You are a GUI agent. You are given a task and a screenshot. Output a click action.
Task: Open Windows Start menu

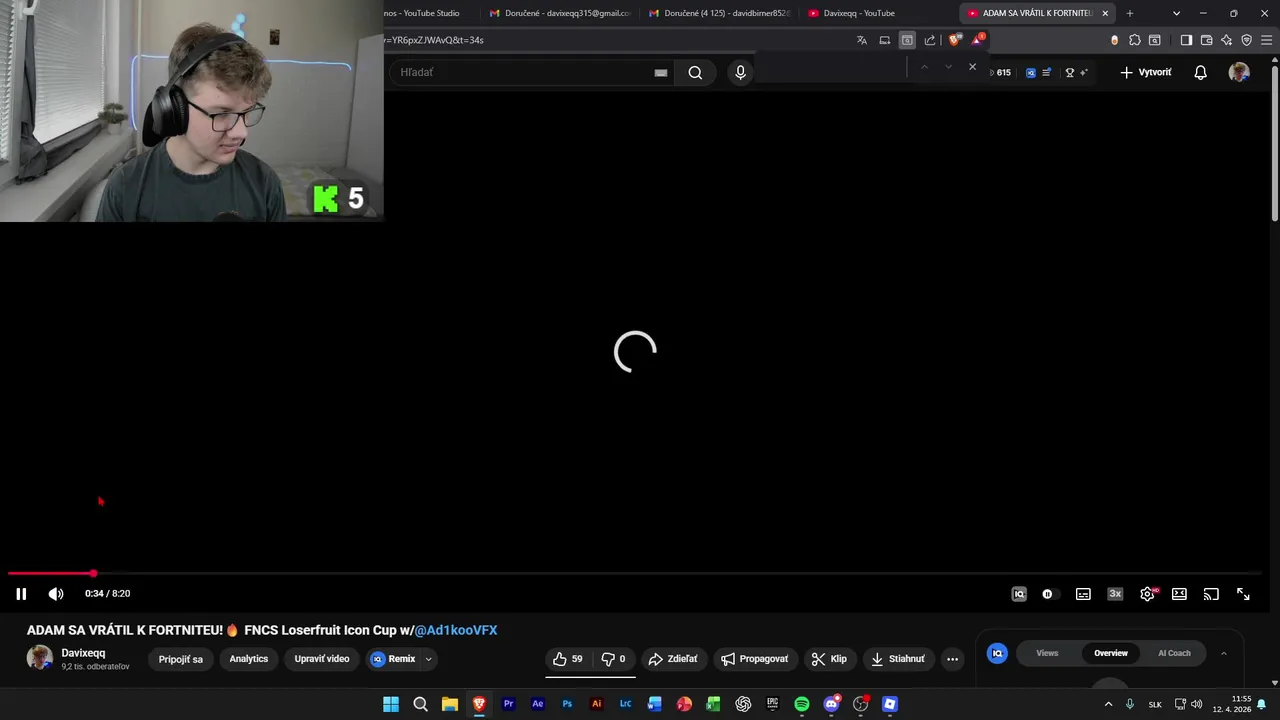pyautogui.click(x=391, y=704)
